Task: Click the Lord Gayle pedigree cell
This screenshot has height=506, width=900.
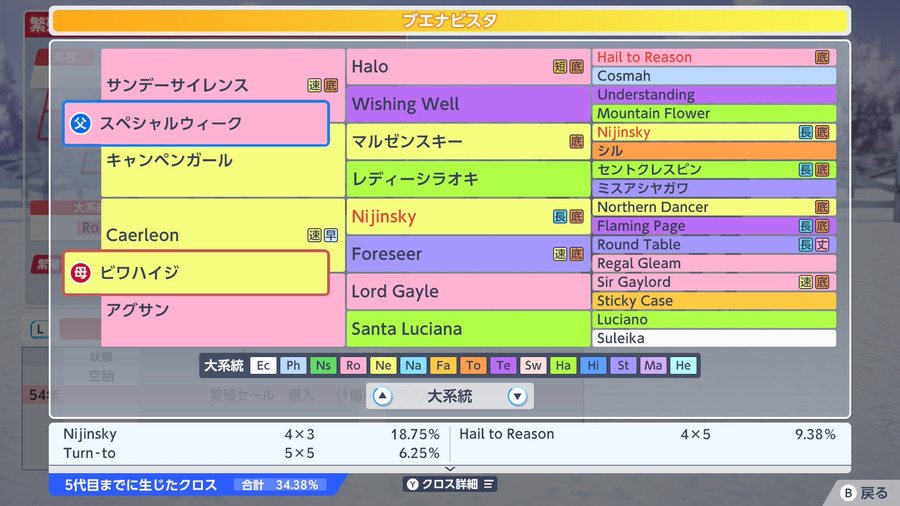Action: point(468,291)
